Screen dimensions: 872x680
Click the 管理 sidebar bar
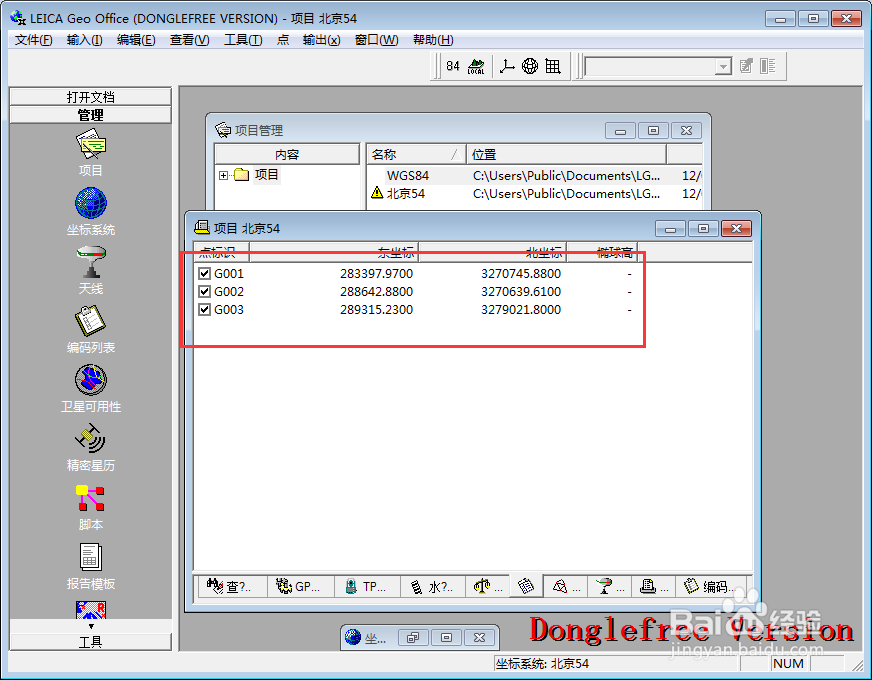click(91, 115)
